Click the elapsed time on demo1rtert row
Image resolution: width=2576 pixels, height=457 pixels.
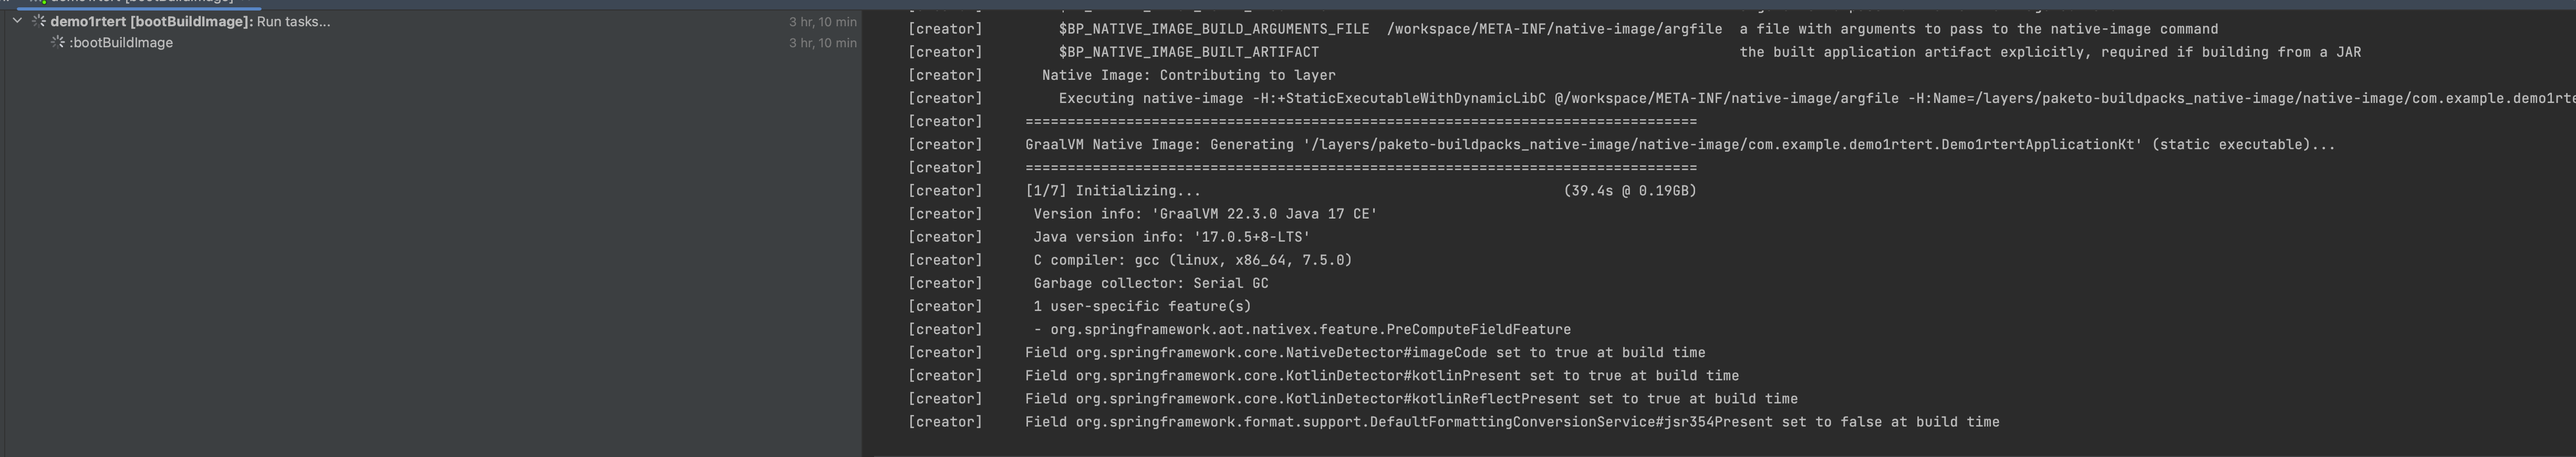822,22
